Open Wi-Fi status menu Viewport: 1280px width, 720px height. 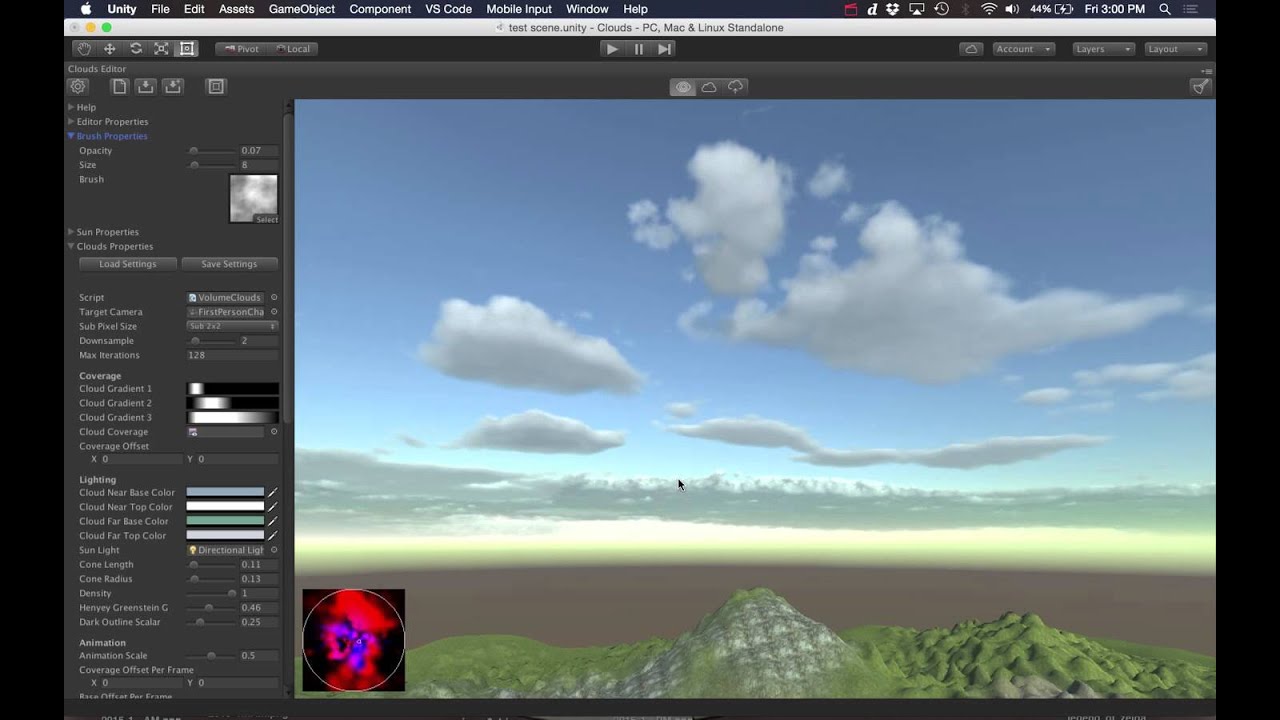[x=988, y=9]
